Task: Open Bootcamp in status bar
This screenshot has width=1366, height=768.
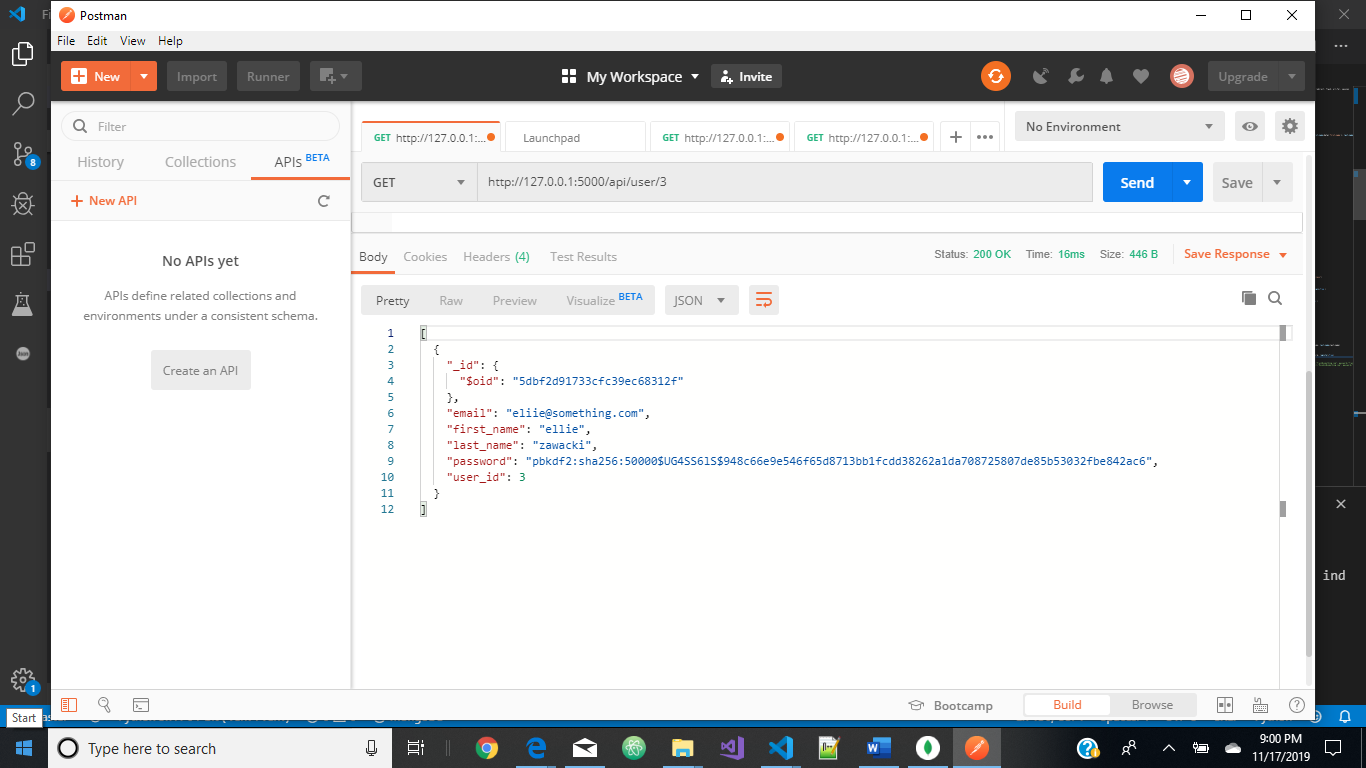Action: (950, 705)
